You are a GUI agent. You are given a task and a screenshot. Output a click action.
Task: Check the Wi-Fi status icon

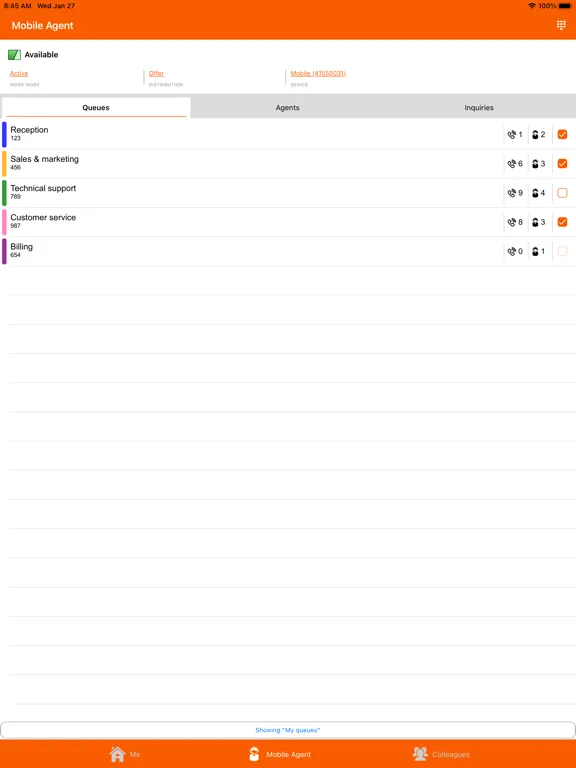532,6
